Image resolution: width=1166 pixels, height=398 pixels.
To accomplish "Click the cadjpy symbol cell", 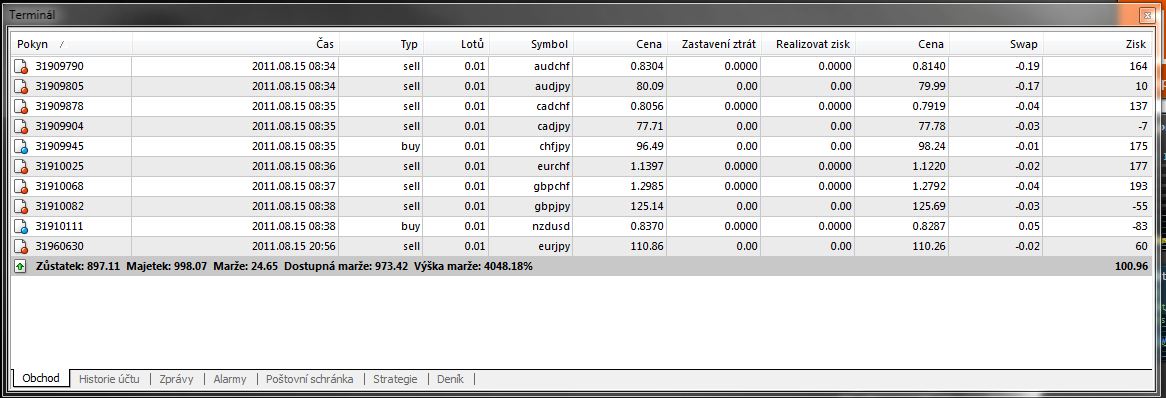I will pyautogui.click(x=553, y=126).
